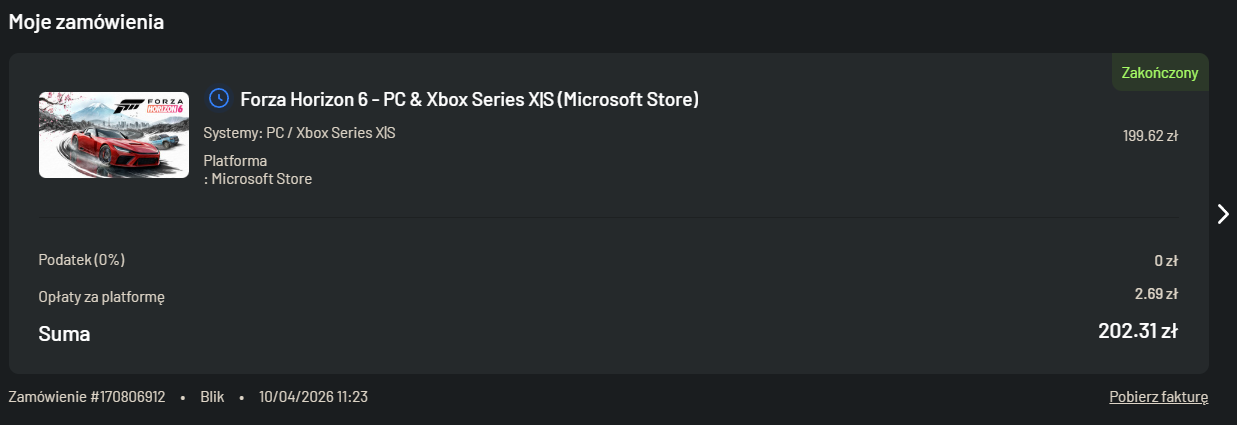The width and height of the screenshot is (1237, 425).
Task: Click the Blik payment method label
Action: click(x=212, y=397)
